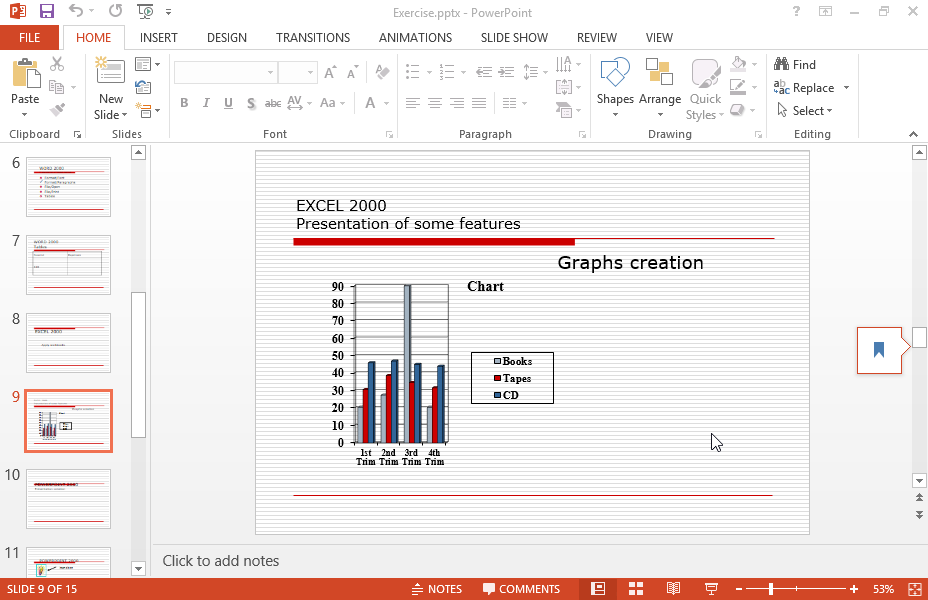
Task: Align text left
Action: tap(413, 103)
